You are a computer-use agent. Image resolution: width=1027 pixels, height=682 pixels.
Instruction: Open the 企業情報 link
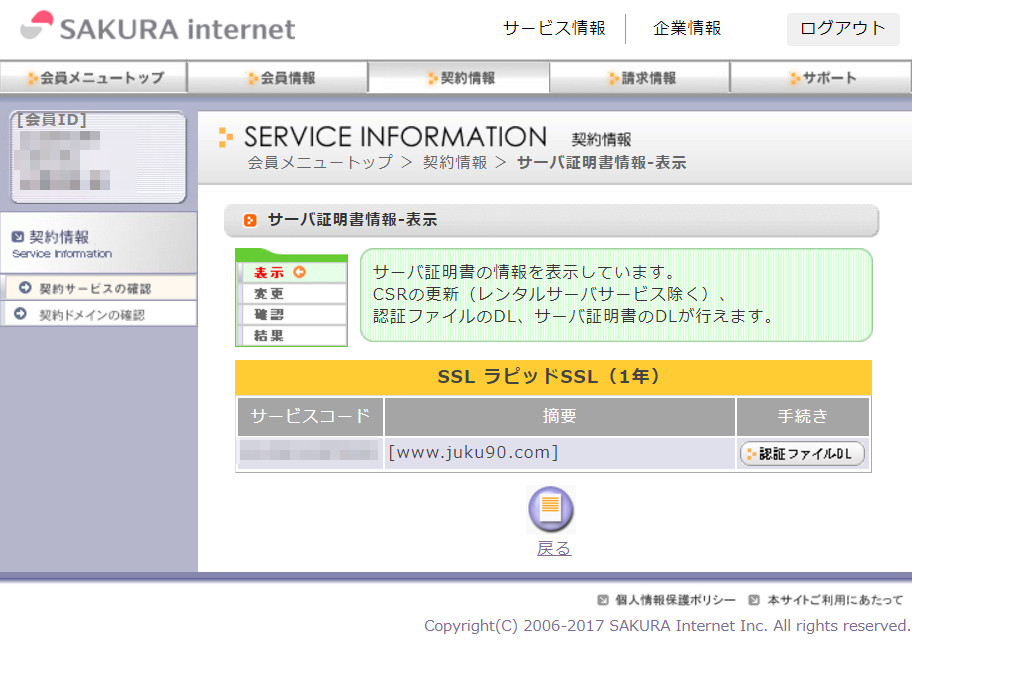(687, 28)
